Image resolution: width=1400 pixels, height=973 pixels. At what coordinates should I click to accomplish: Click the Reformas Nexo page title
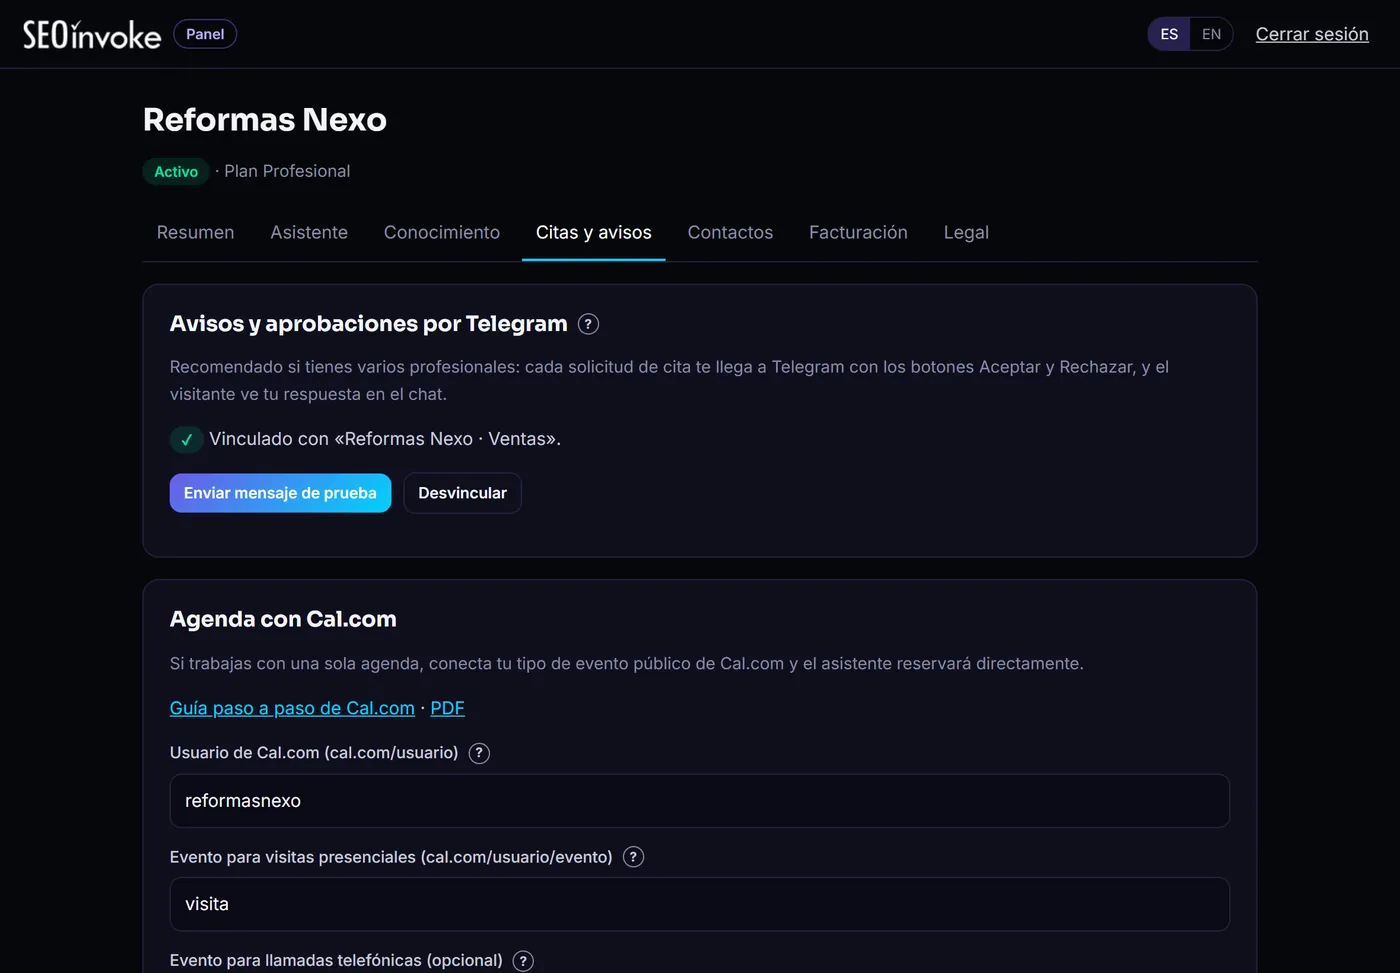click(265, 120)
